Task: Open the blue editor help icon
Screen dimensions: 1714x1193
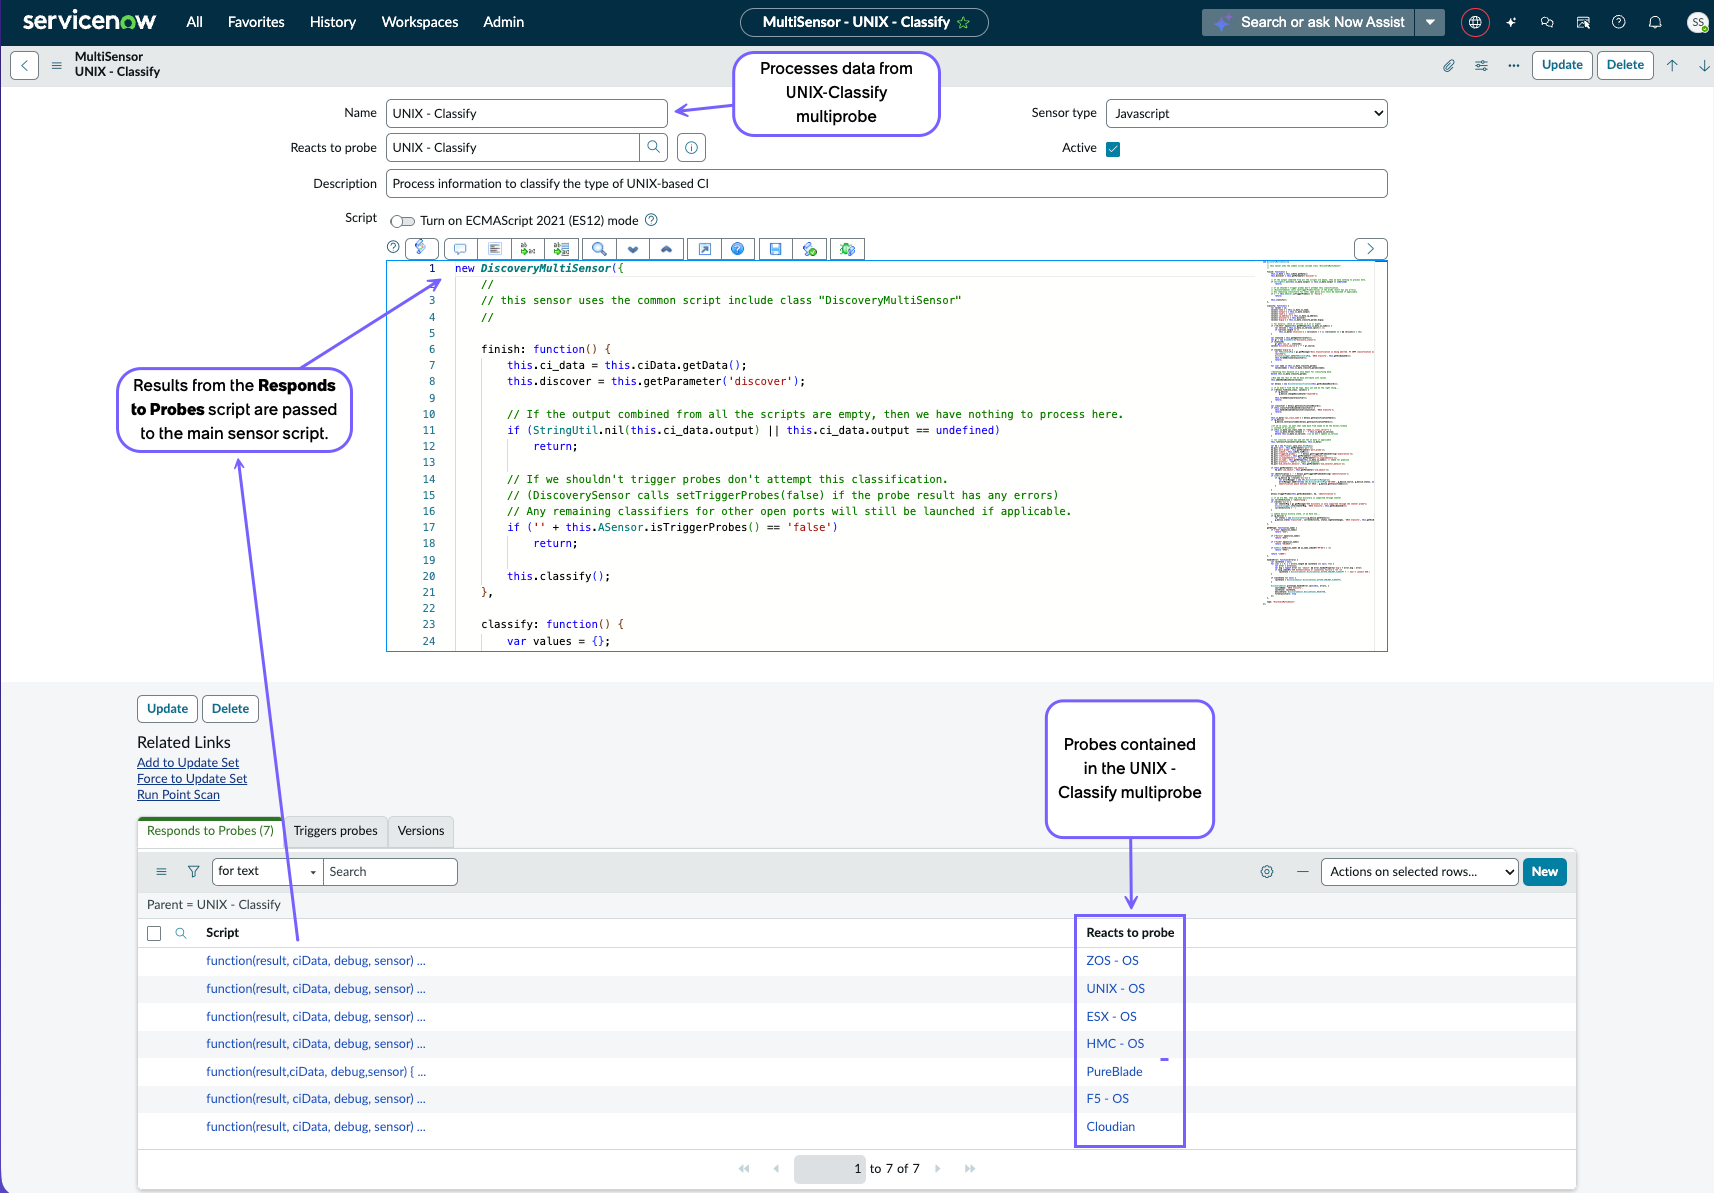Action: [x=738, y=249]
